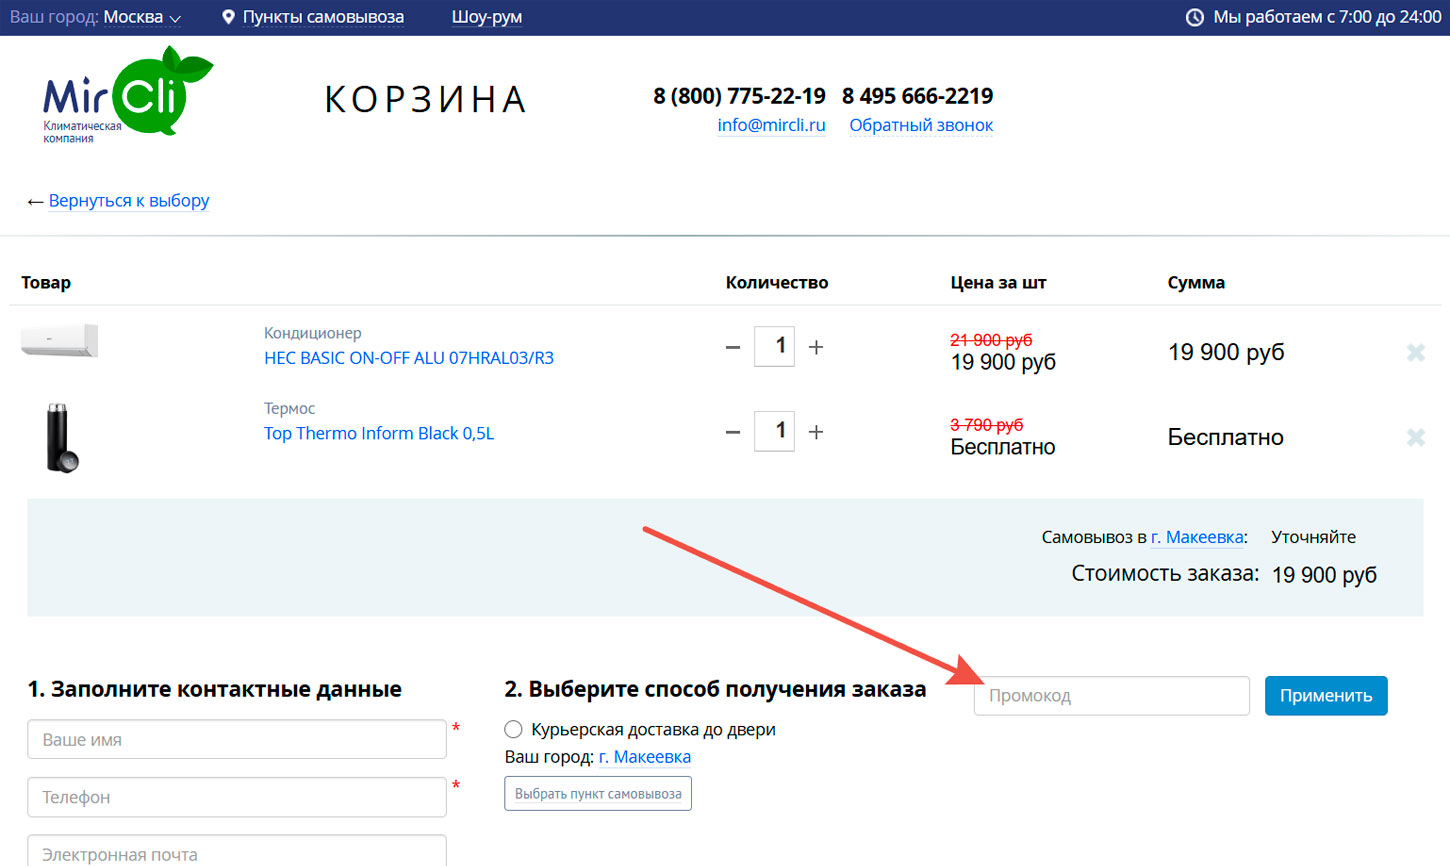Decrease quantity of HEC BASIC conditioner
Image resolution: width=1450 pixels, height=866 pixels.
coord(733,347)
